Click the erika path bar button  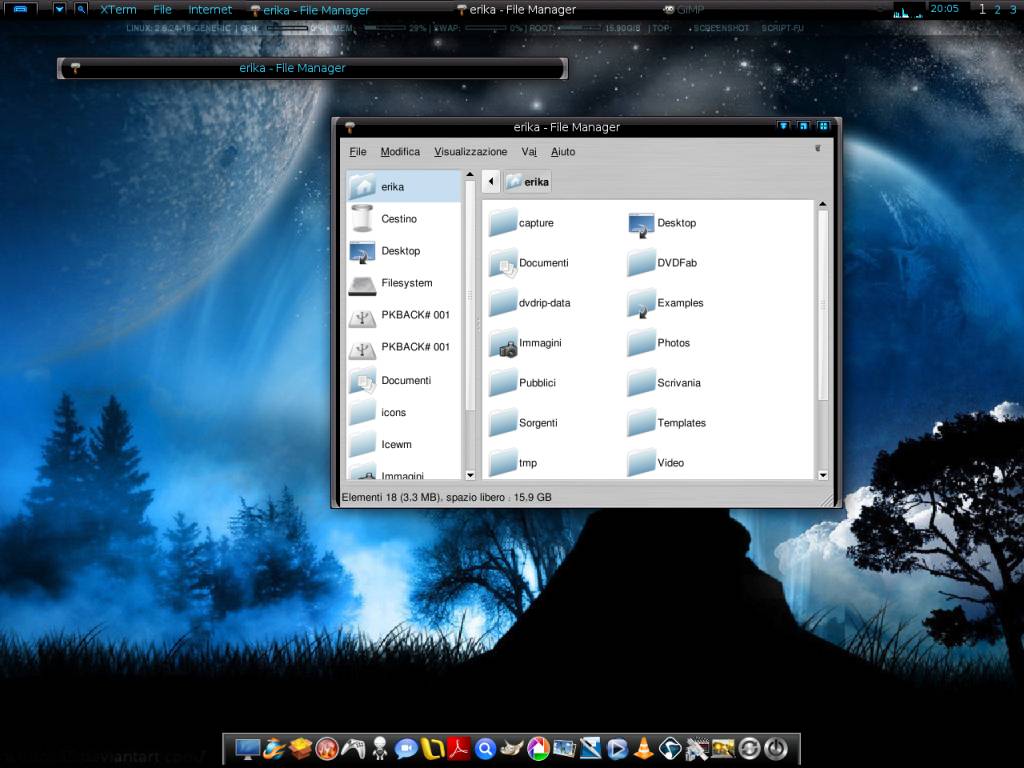[x=527, y=182]
